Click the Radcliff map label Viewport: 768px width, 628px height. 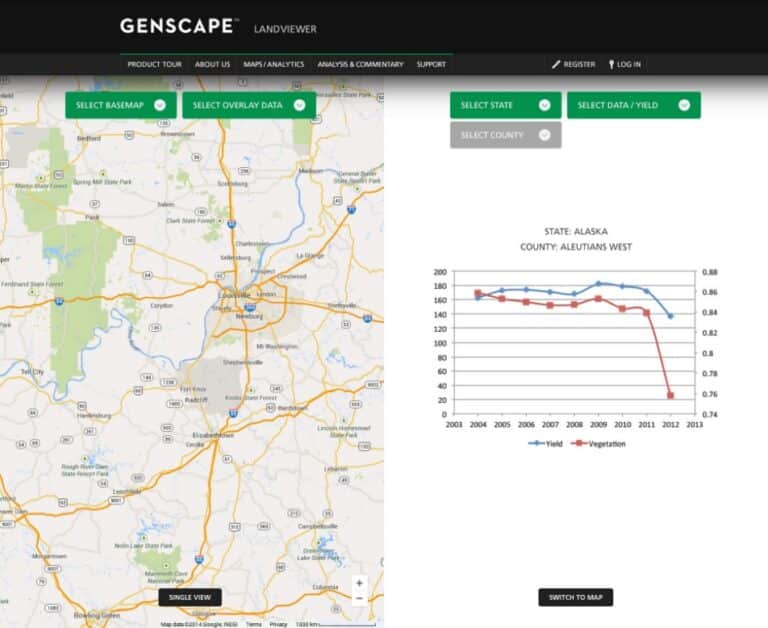tap(196, 400)
